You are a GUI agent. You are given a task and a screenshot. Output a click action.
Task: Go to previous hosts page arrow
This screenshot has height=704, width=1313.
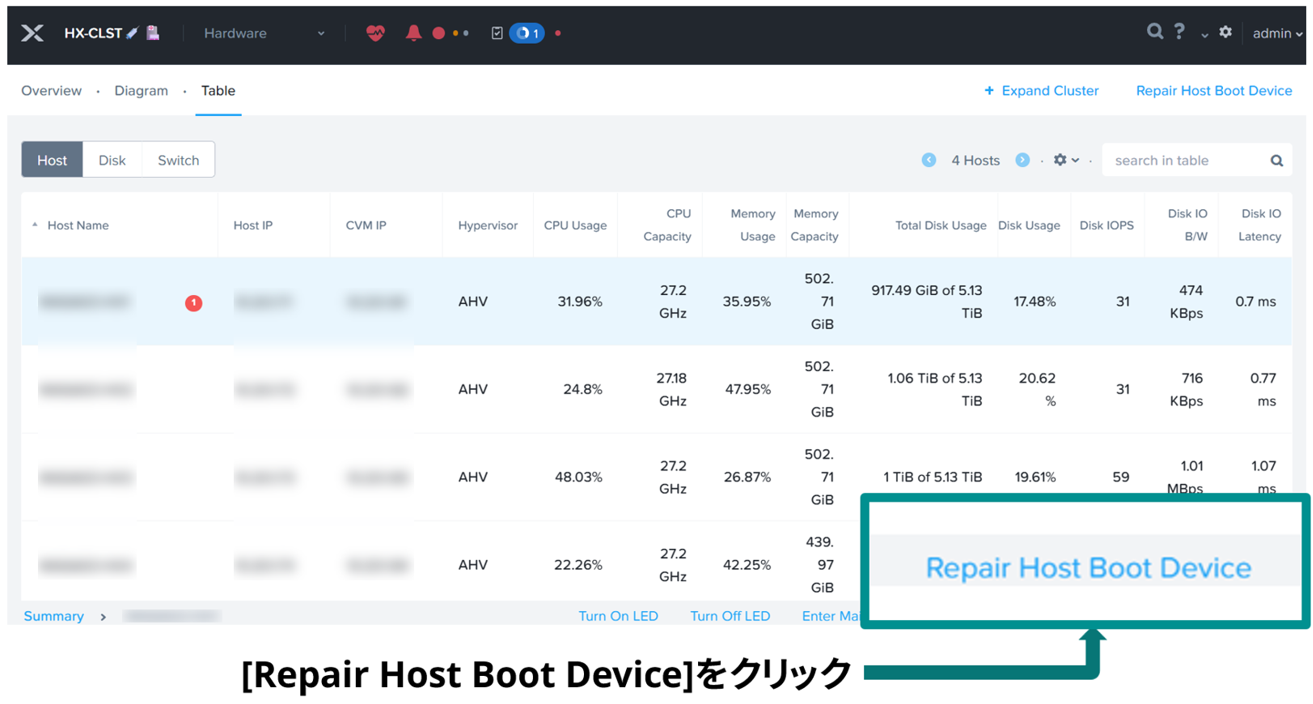pyautogui.click(x=929, y=160)
